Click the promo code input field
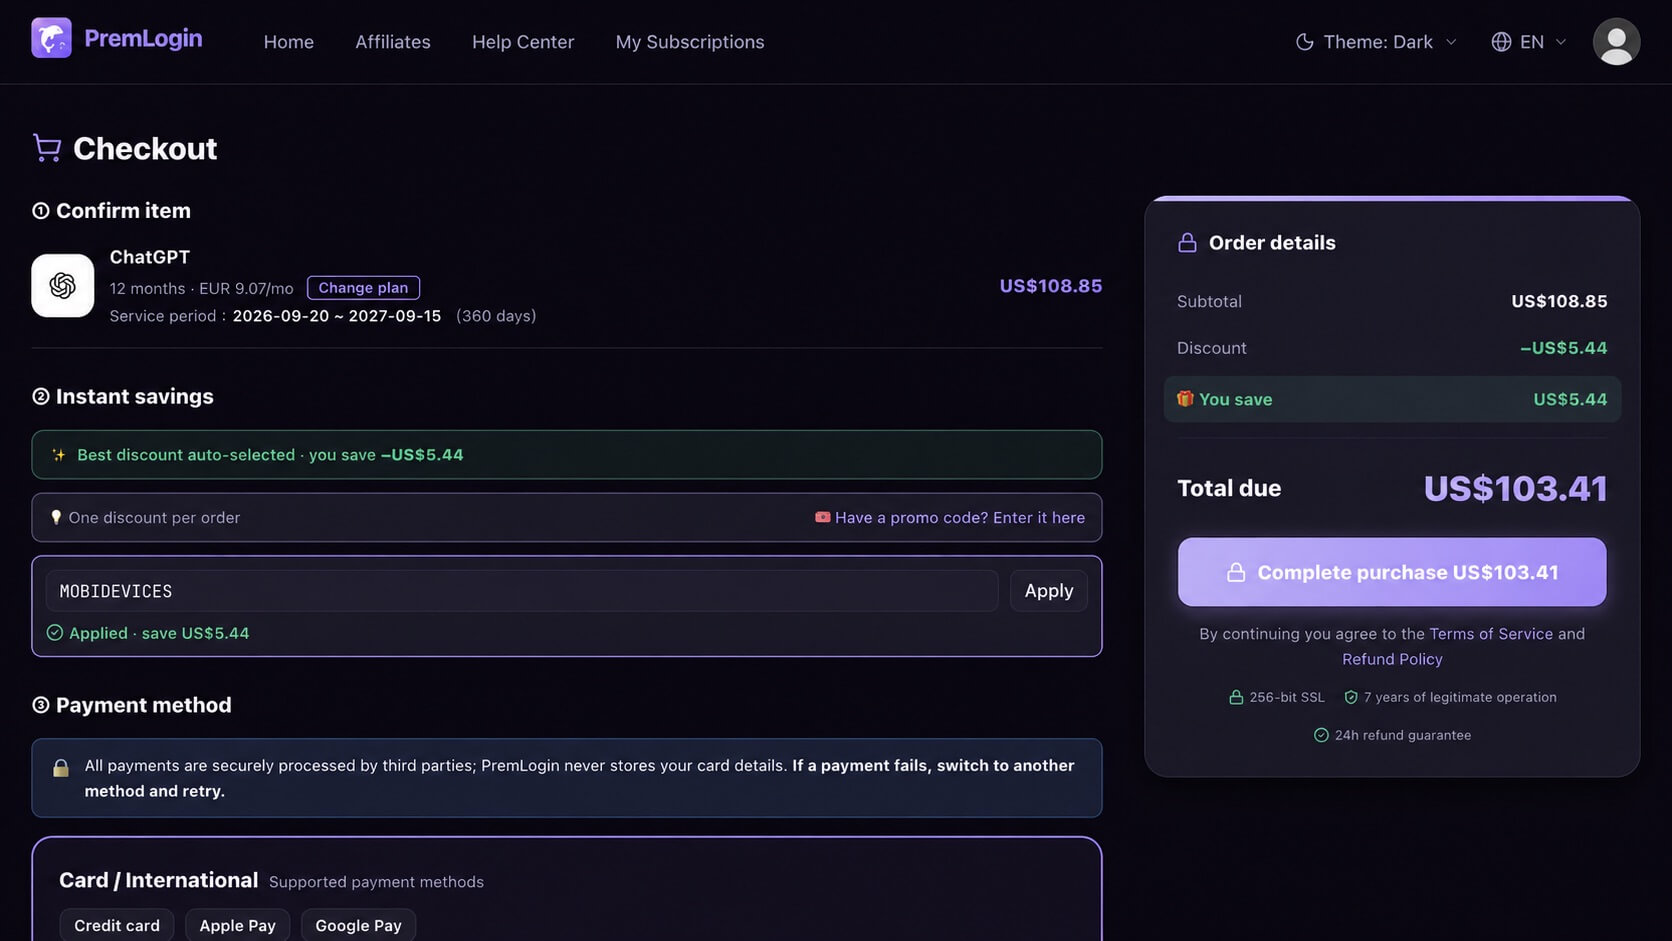 tap(522, 591)
